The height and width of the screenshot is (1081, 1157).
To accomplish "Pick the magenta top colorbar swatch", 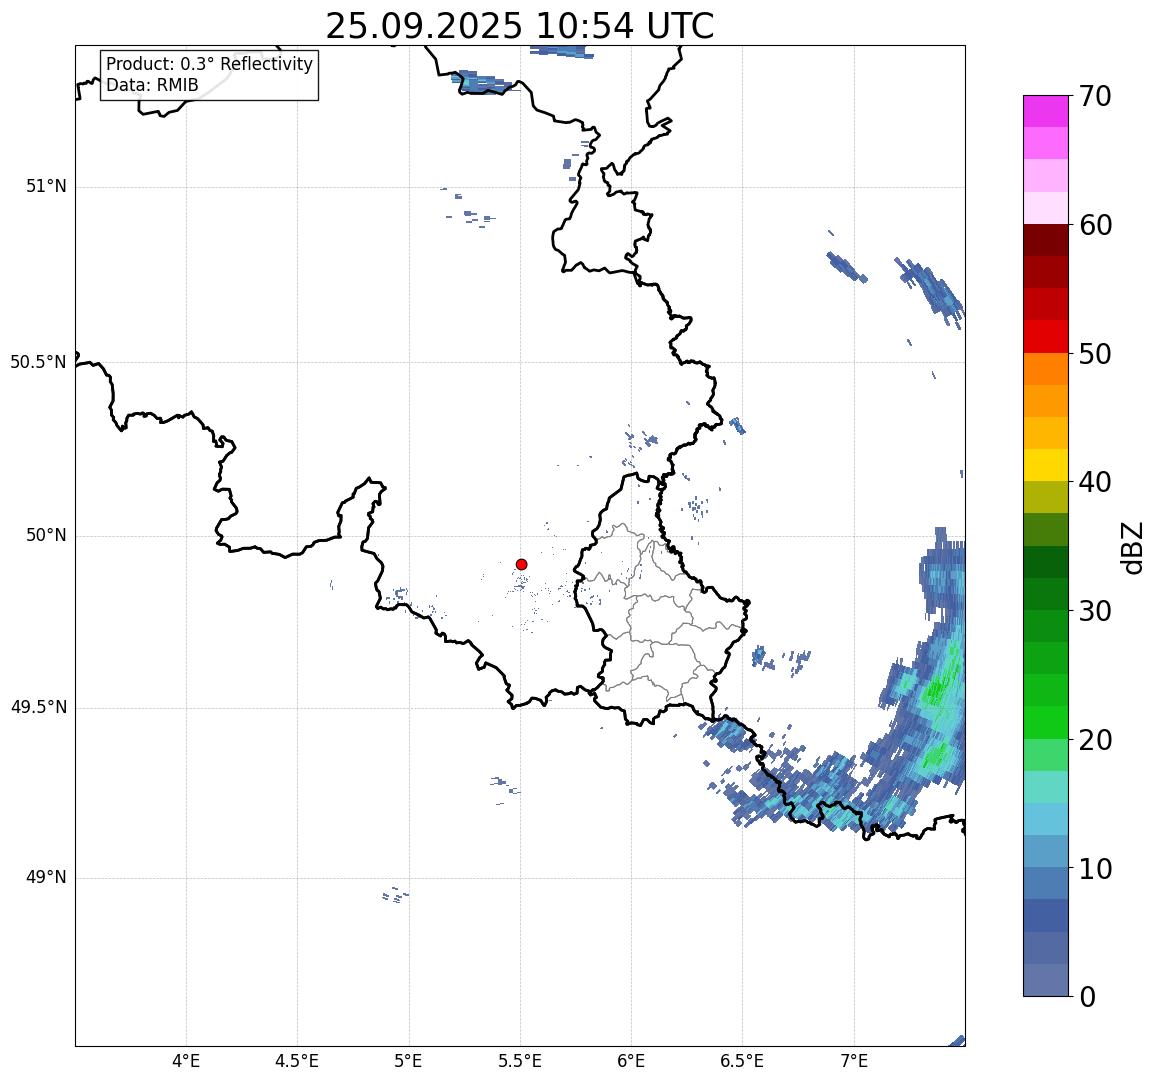I will coord(1046,111).
